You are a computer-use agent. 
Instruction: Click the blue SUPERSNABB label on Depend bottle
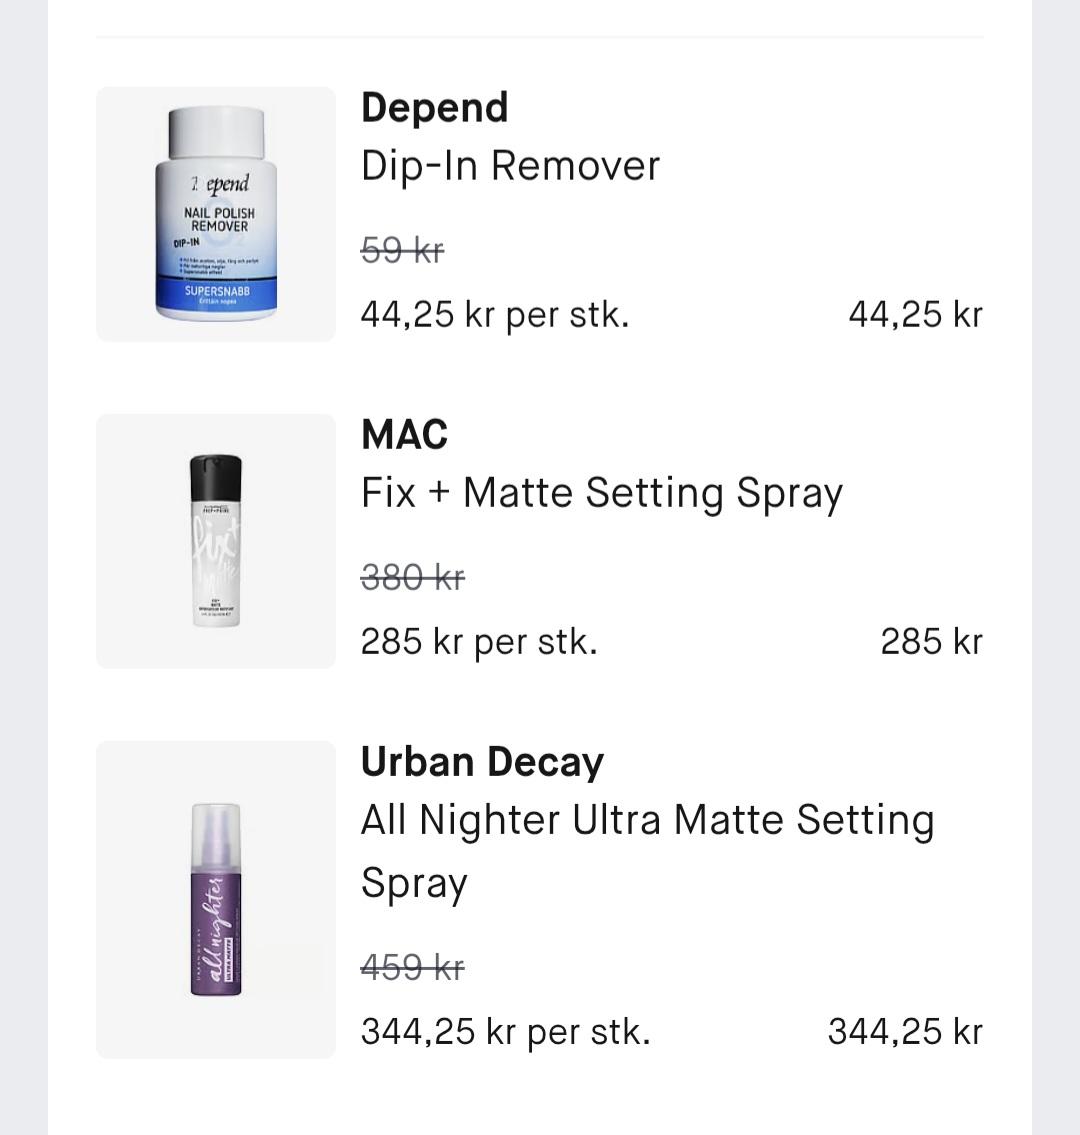216,292
